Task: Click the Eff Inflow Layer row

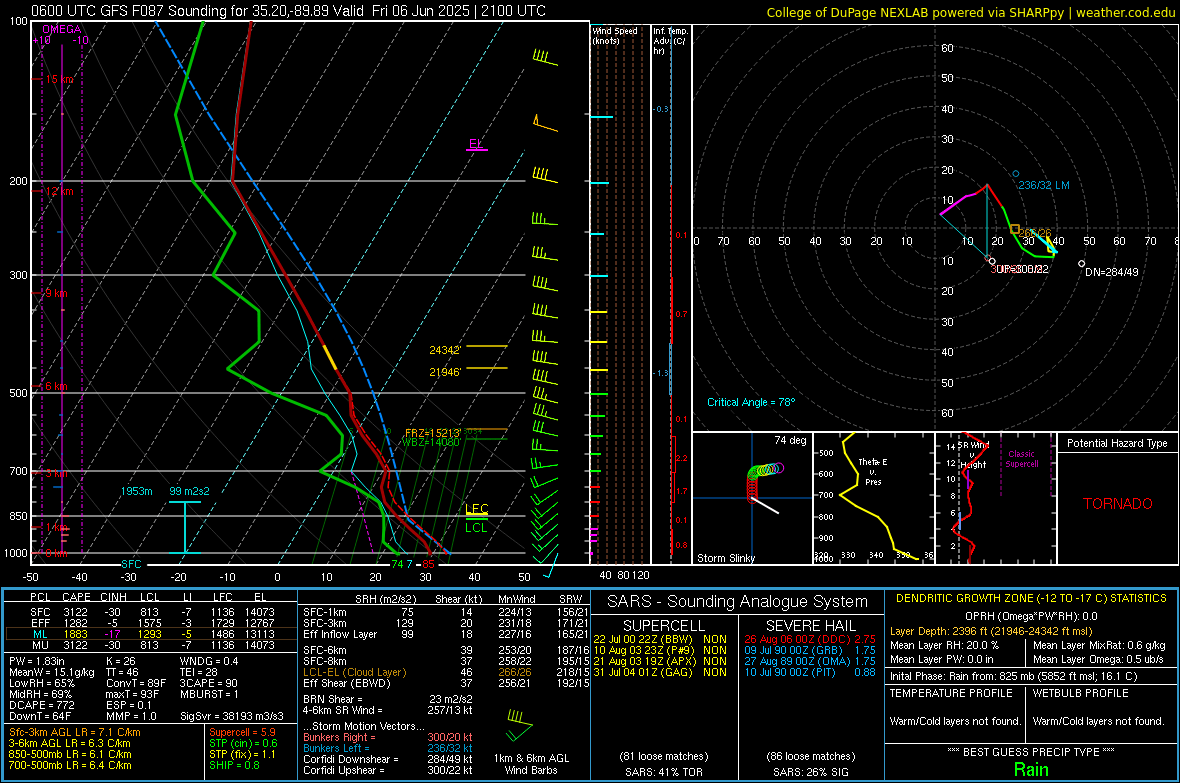Action: click(446, 634)
